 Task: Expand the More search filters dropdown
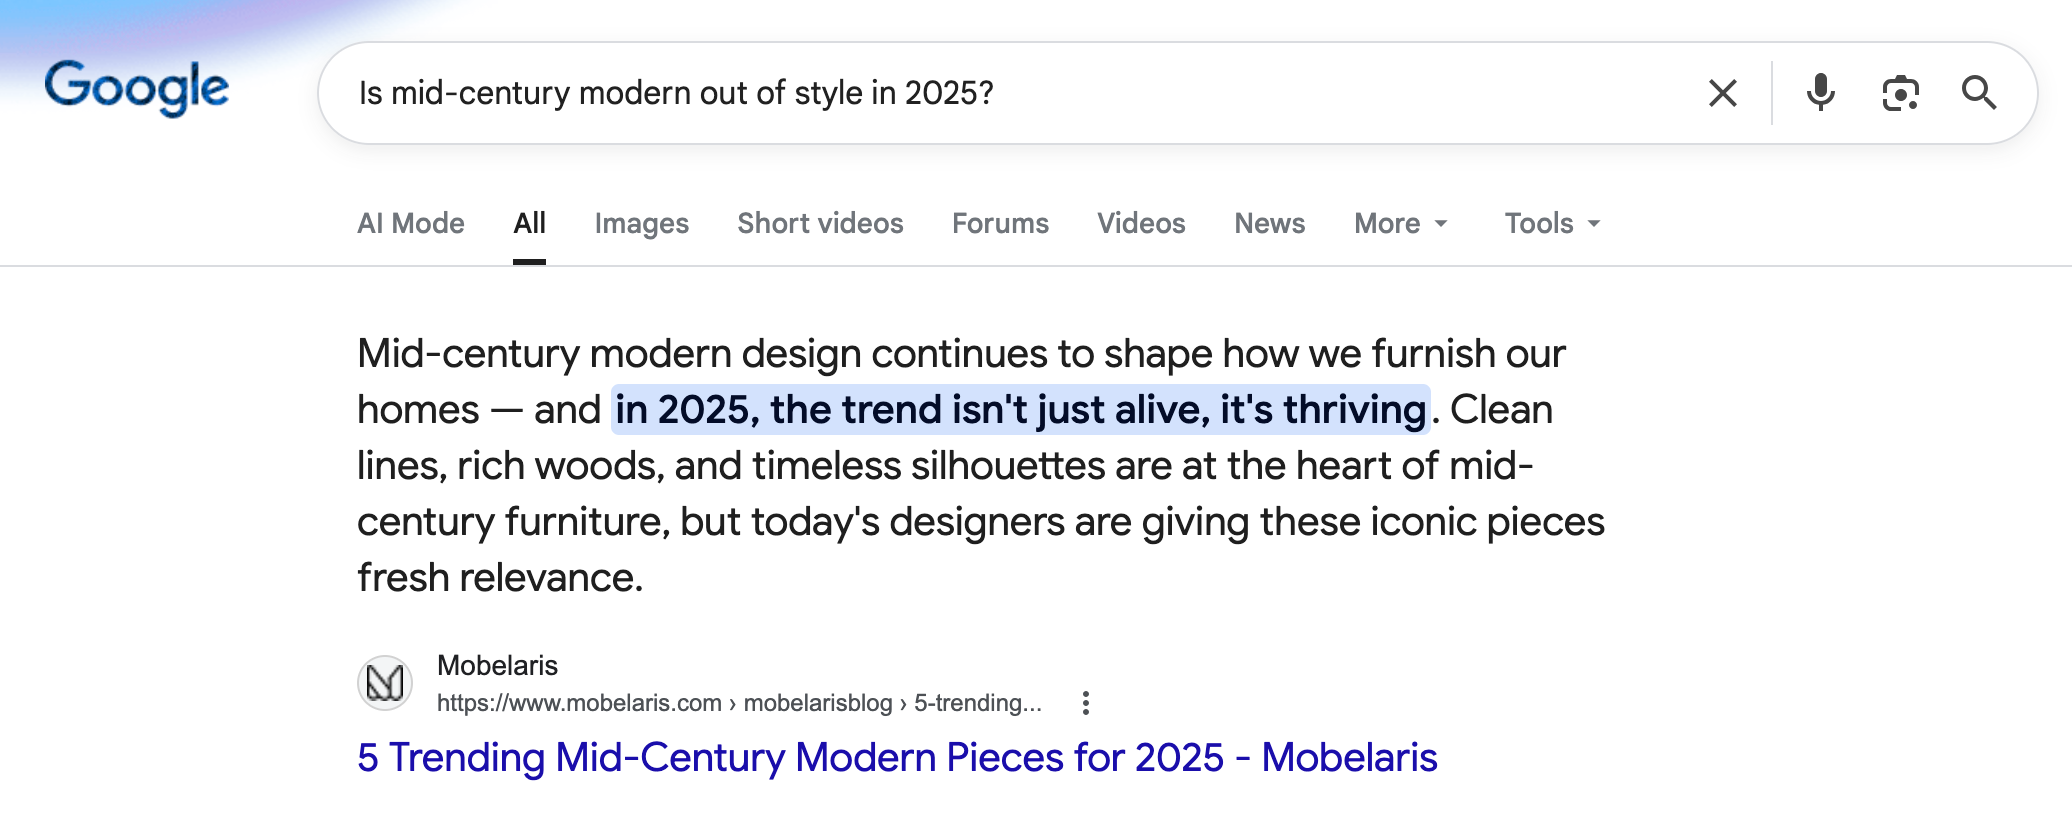[x=1401, y=223]
